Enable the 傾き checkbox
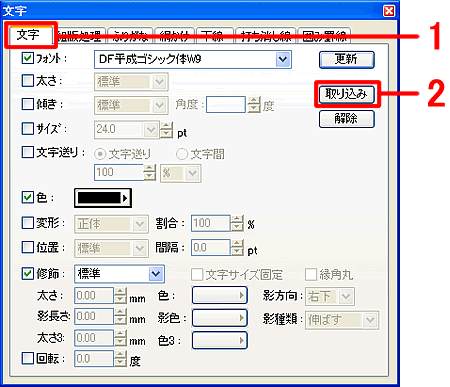Screen dimensions: 450x387 click(x=27, y=104)
